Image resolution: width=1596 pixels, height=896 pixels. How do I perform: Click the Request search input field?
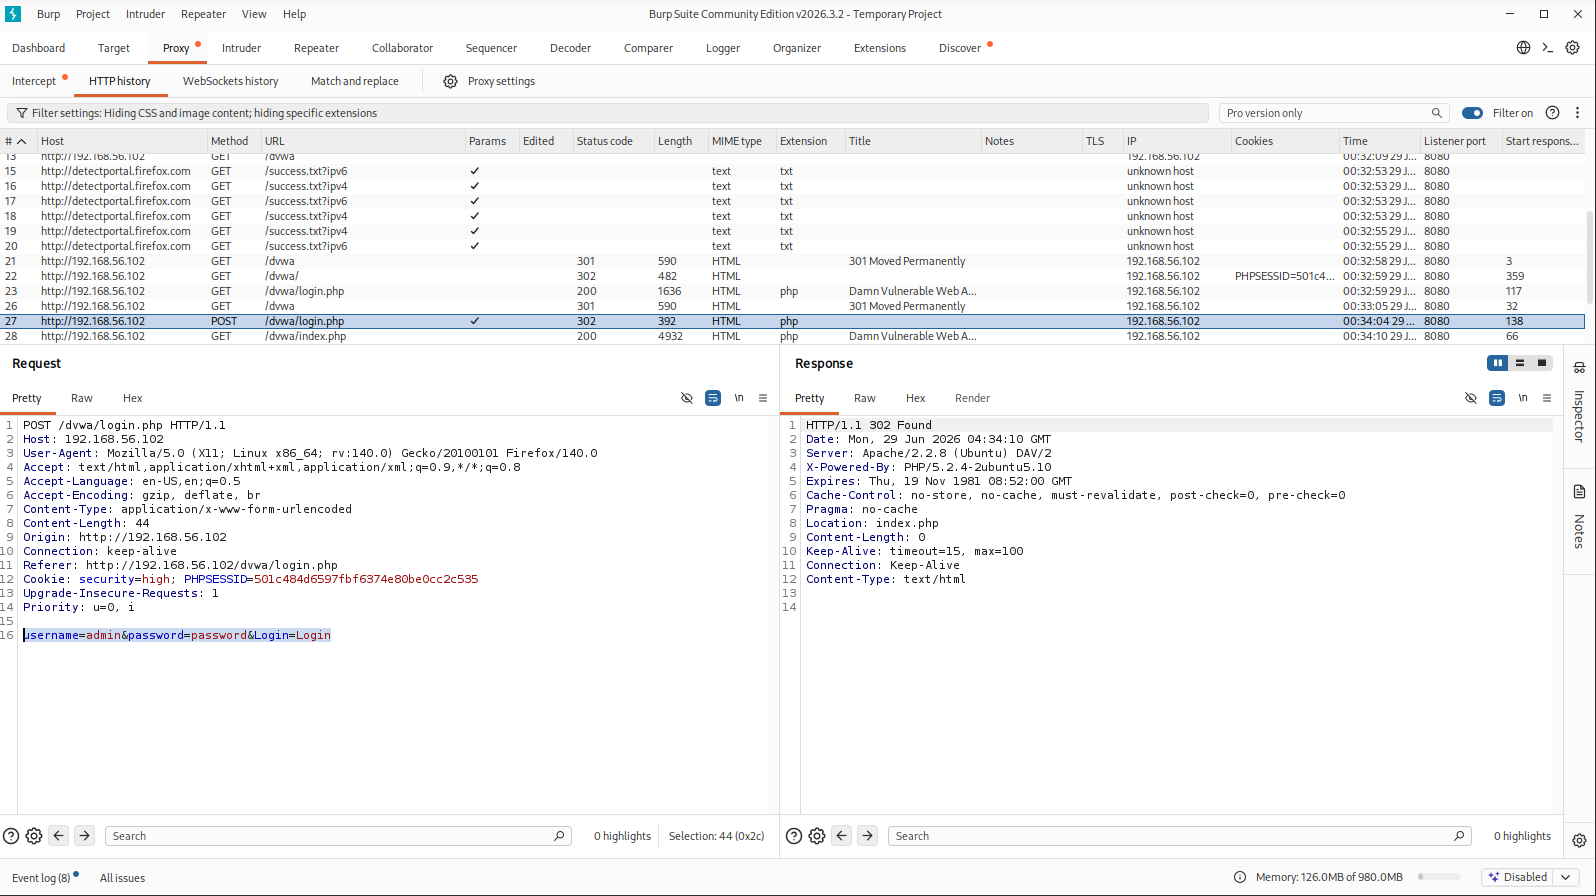click(x=337, y=836)
